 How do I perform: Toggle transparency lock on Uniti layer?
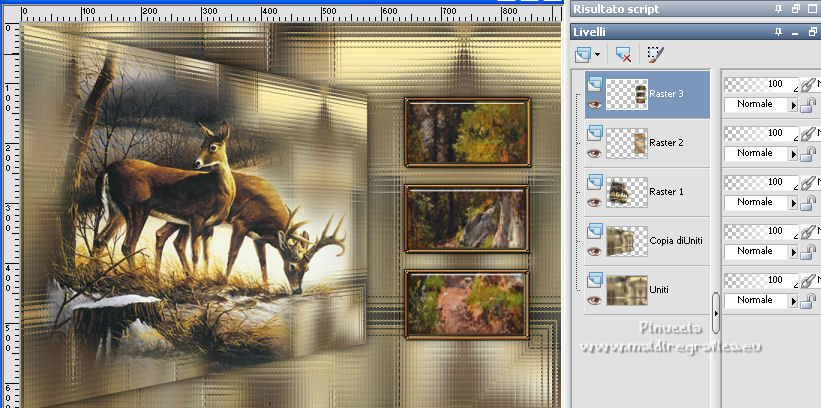pos(809,300)
